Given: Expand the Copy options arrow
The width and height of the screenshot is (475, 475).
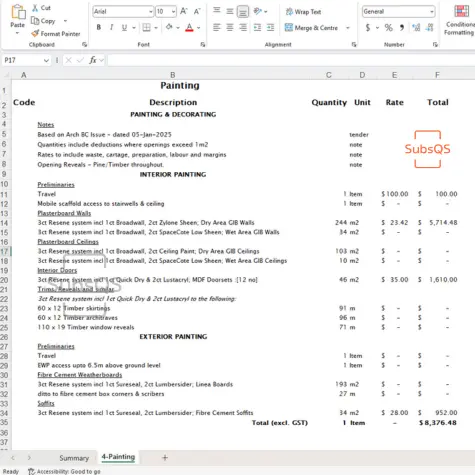Looking at the screenshot, I should (65, 21).
